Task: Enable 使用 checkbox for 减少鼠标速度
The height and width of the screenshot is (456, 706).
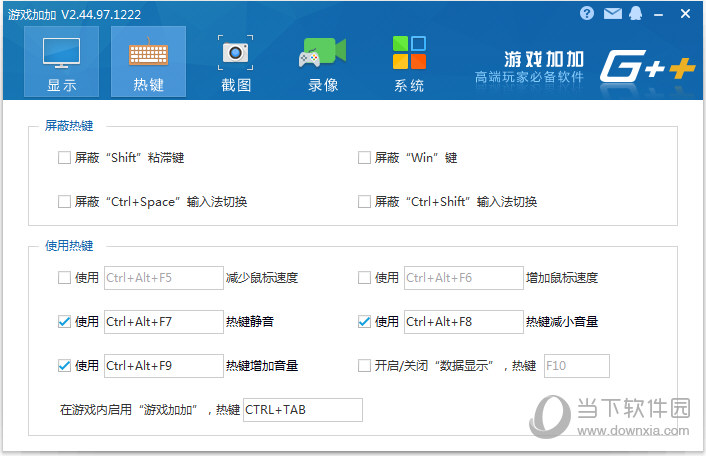Action: (x=64, y=277)
